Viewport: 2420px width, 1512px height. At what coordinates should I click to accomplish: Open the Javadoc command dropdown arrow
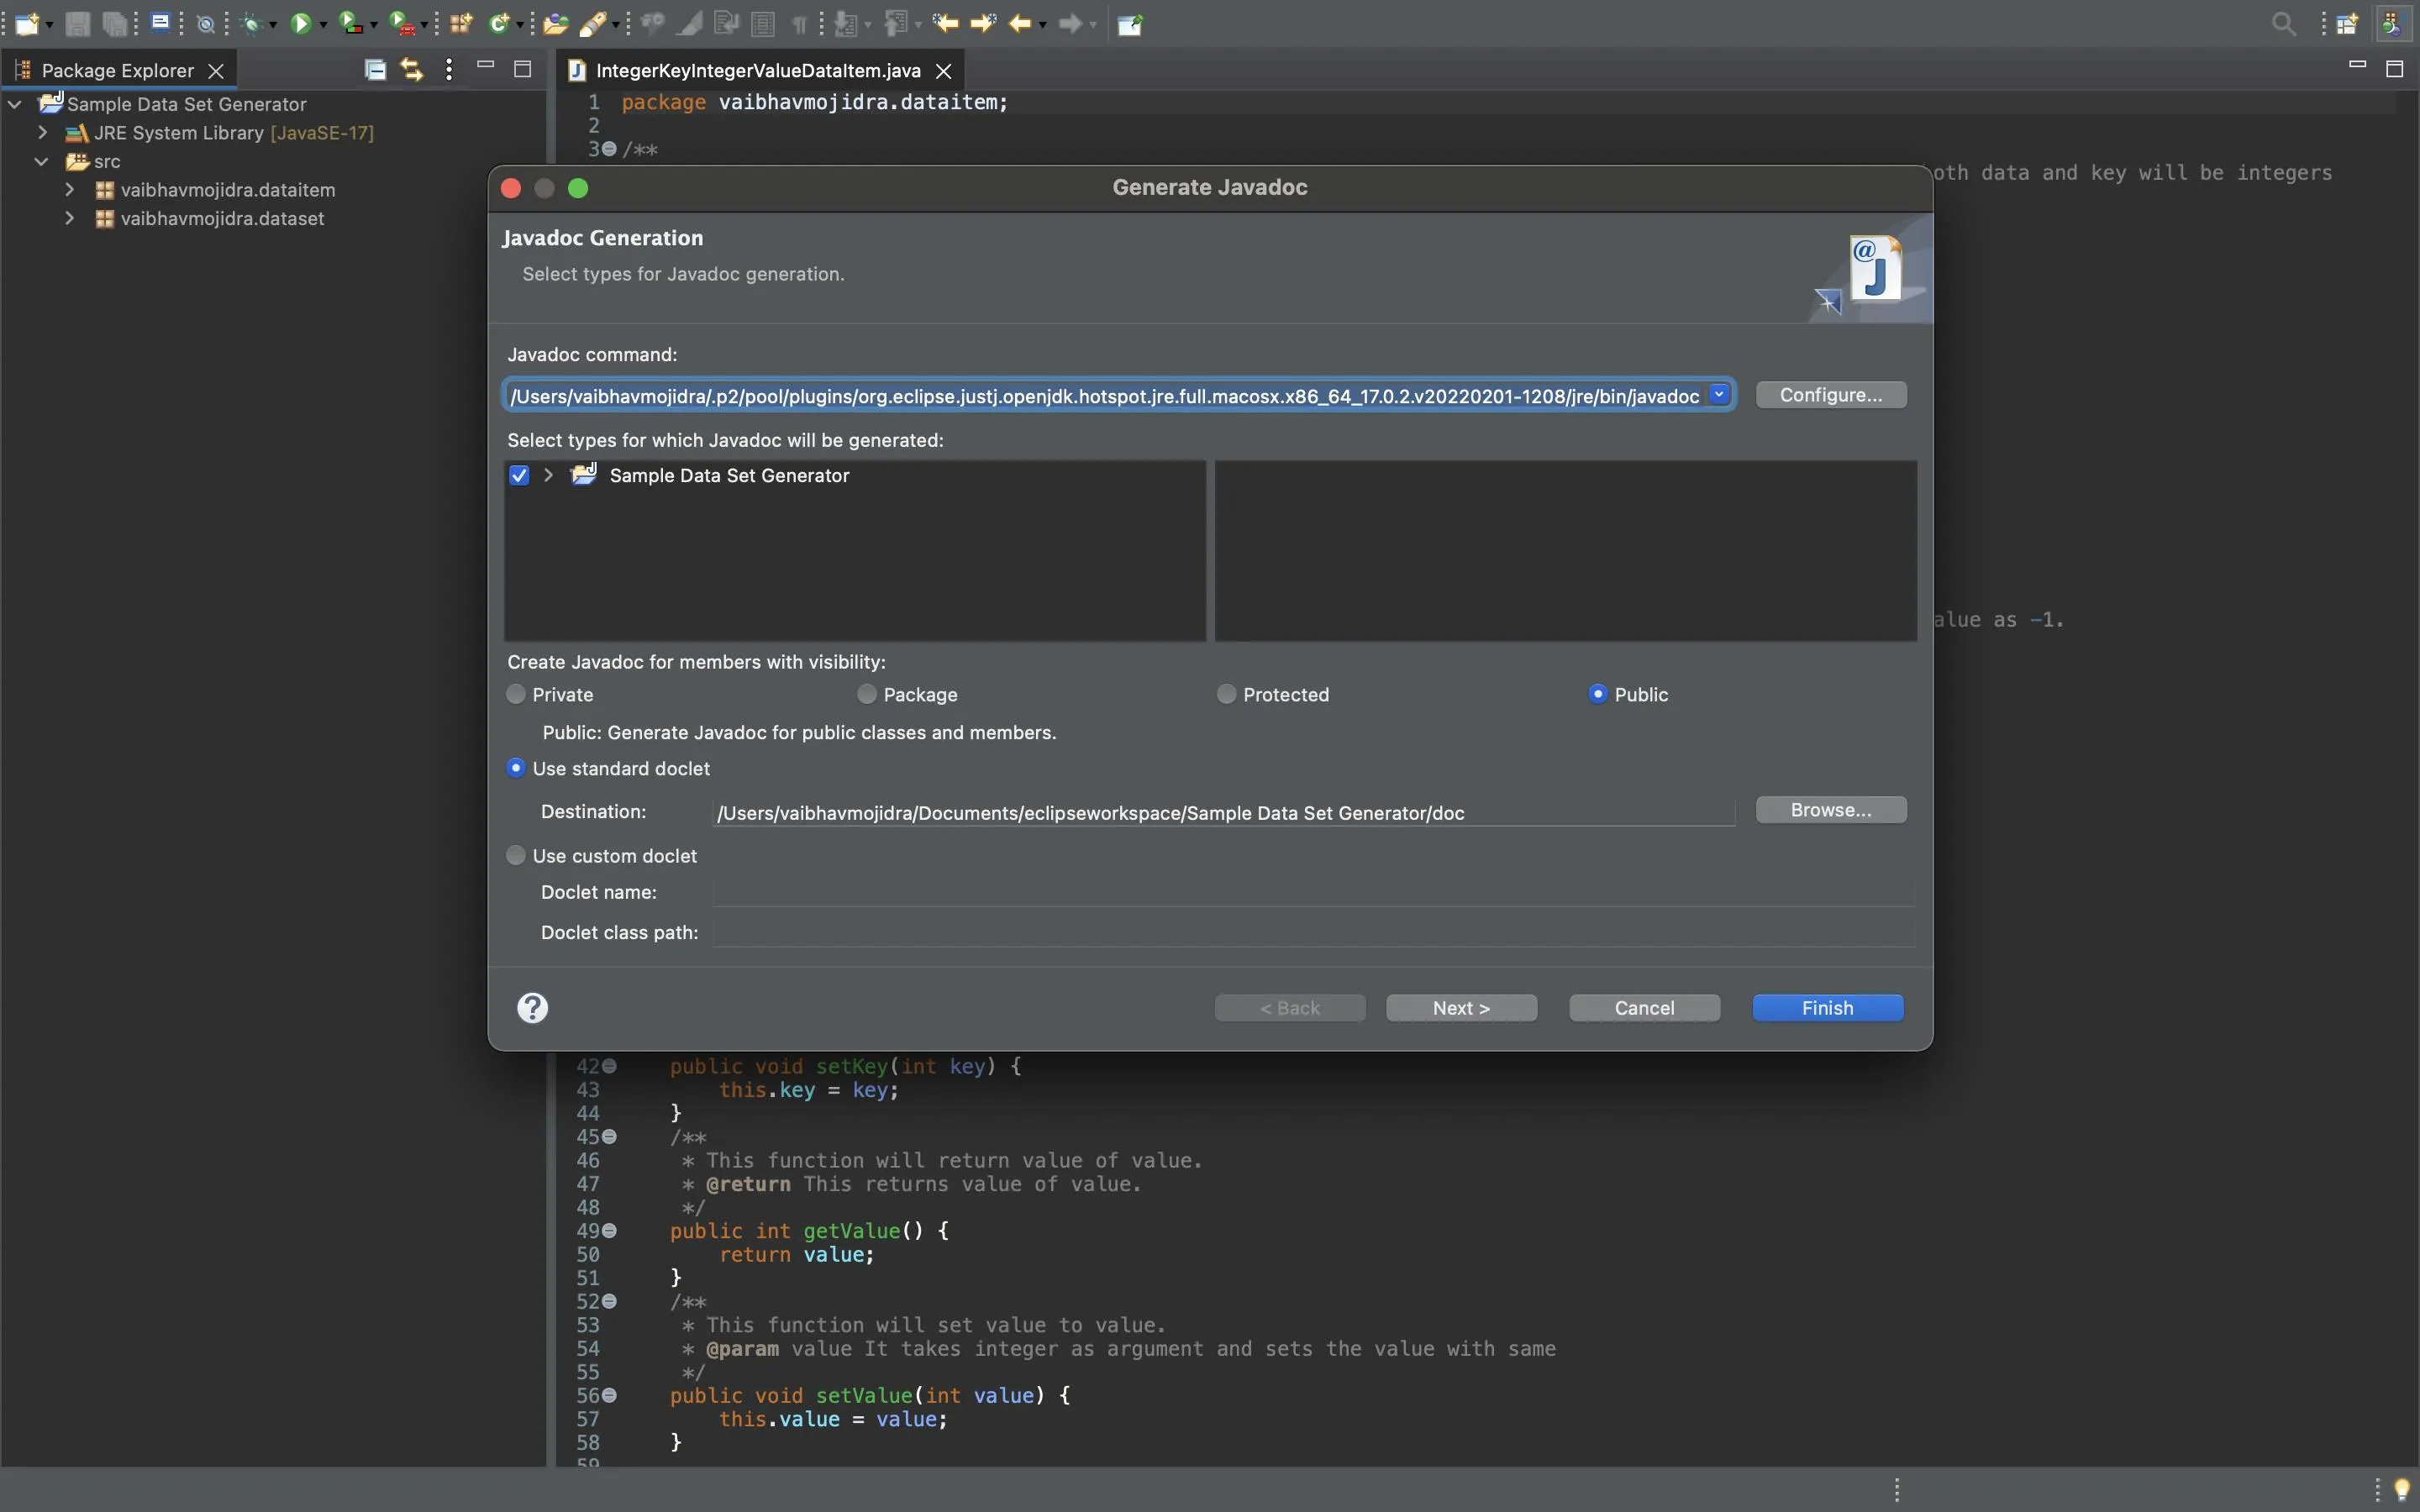coord(1719,395)
